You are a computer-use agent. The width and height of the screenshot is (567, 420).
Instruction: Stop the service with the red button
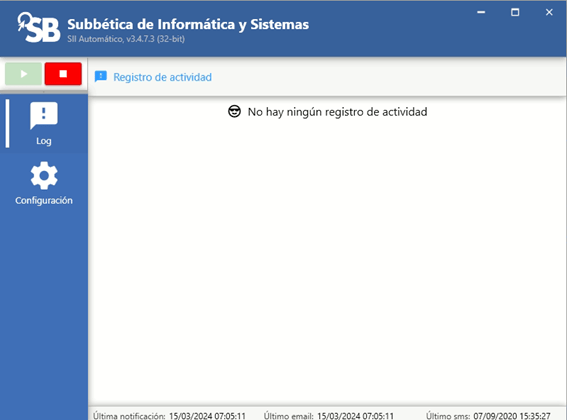[63, 74]
